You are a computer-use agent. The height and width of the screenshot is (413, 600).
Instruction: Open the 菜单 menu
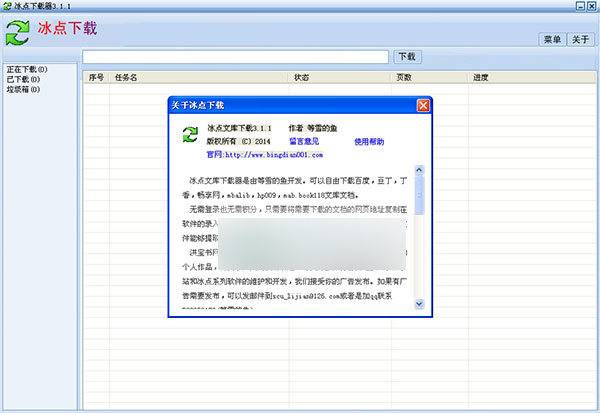click(x=552, y=40)
